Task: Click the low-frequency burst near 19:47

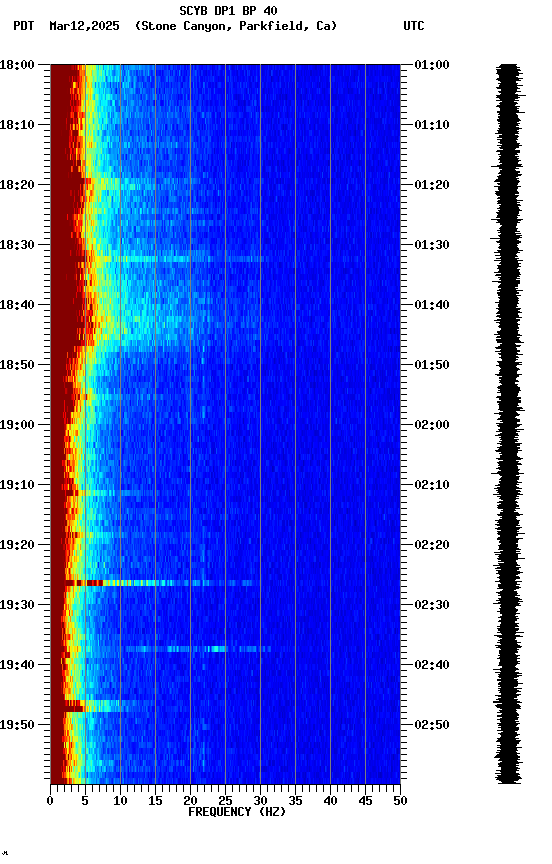Action: (96, 705)
